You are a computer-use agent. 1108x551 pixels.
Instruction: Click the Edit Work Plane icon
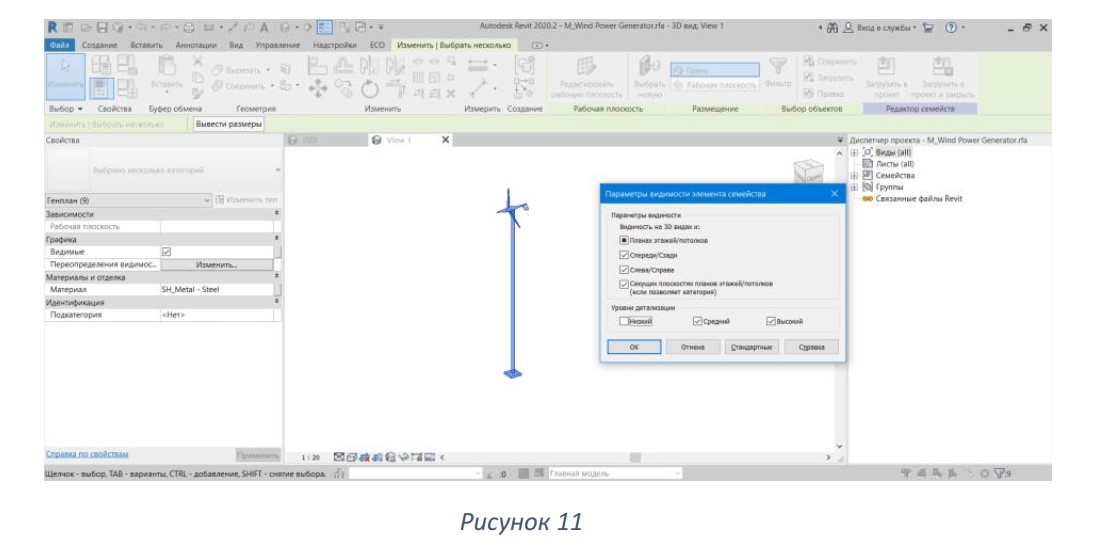coord(587,77)
